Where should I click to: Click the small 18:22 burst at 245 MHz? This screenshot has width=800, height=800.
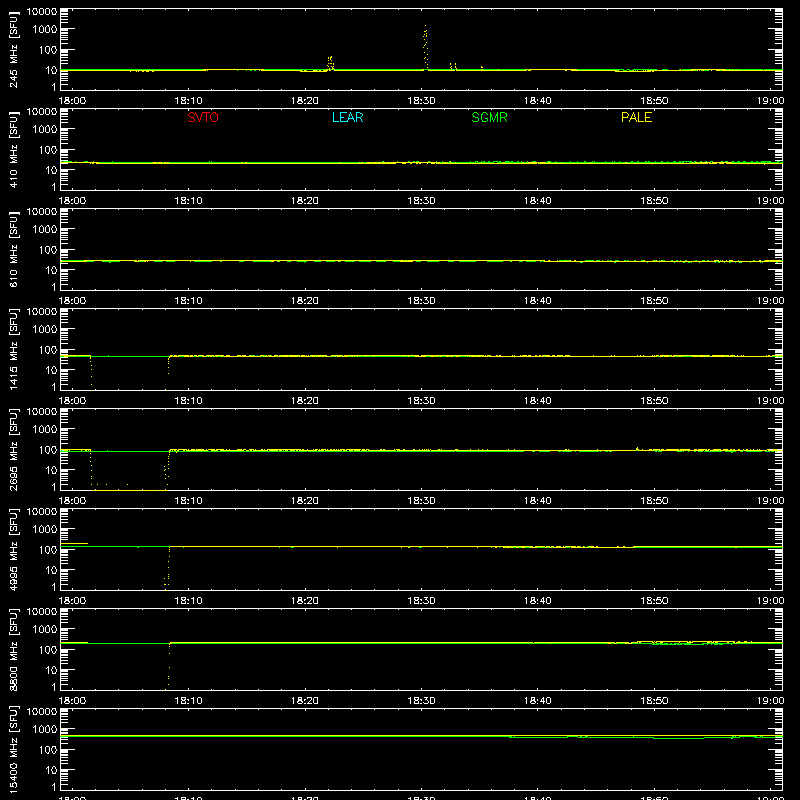click(x=331, y=63)
